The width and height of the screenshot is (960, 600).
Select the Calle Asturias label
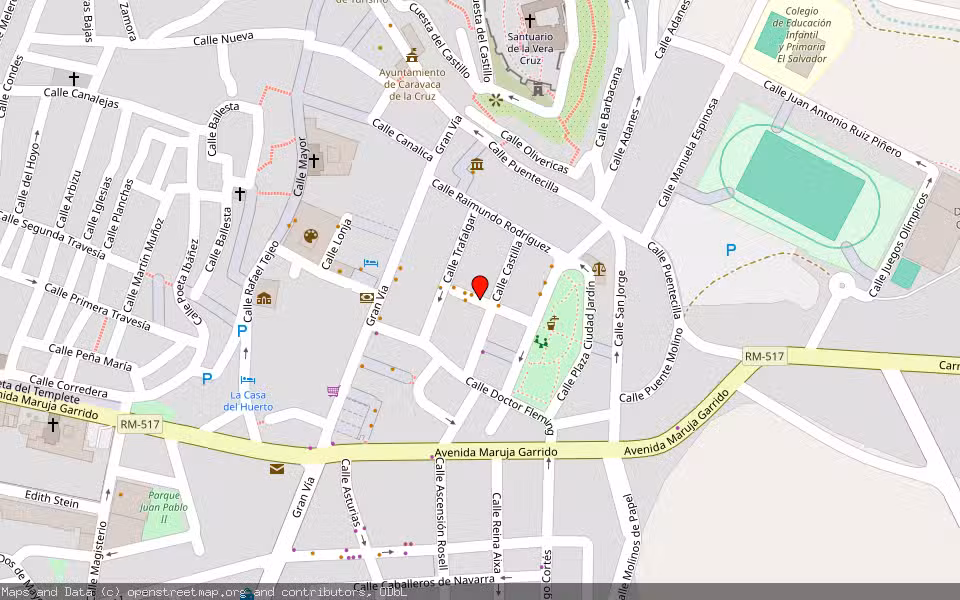point(351,493)
